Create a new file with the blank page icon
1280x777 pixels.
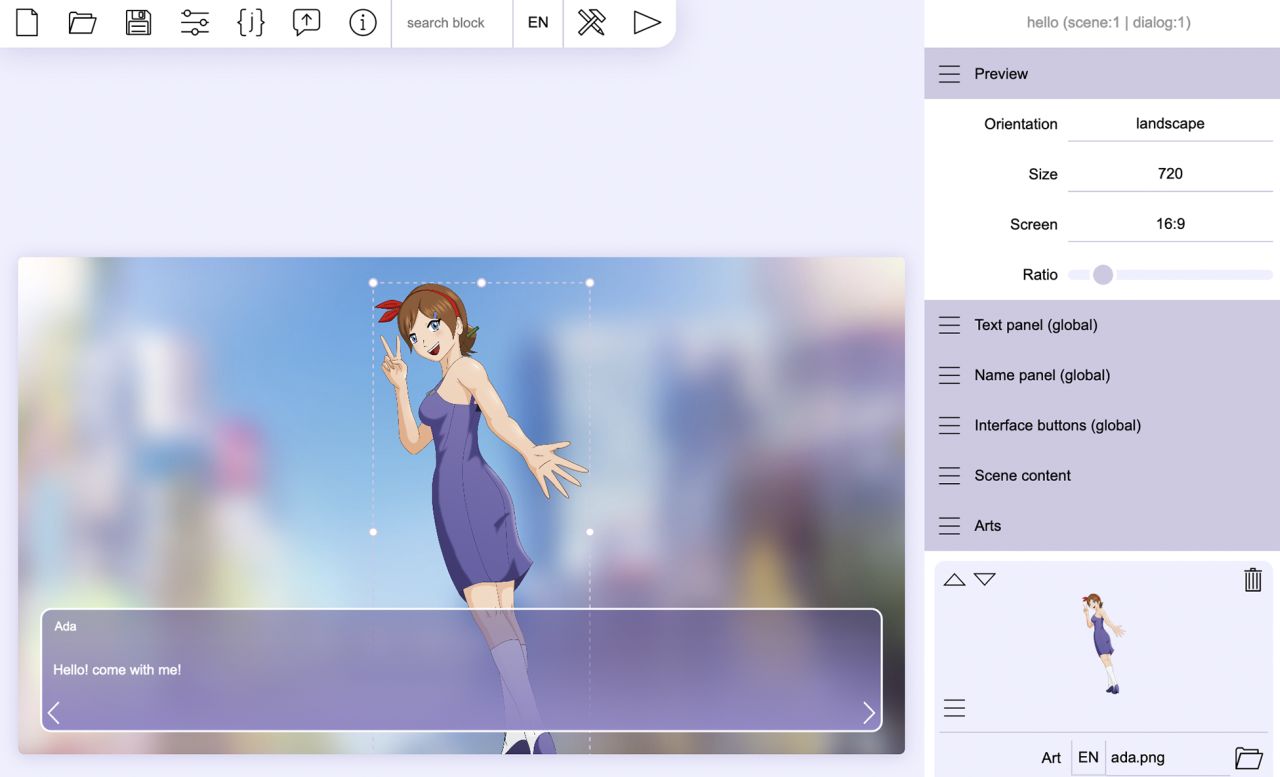coord(27,22)
